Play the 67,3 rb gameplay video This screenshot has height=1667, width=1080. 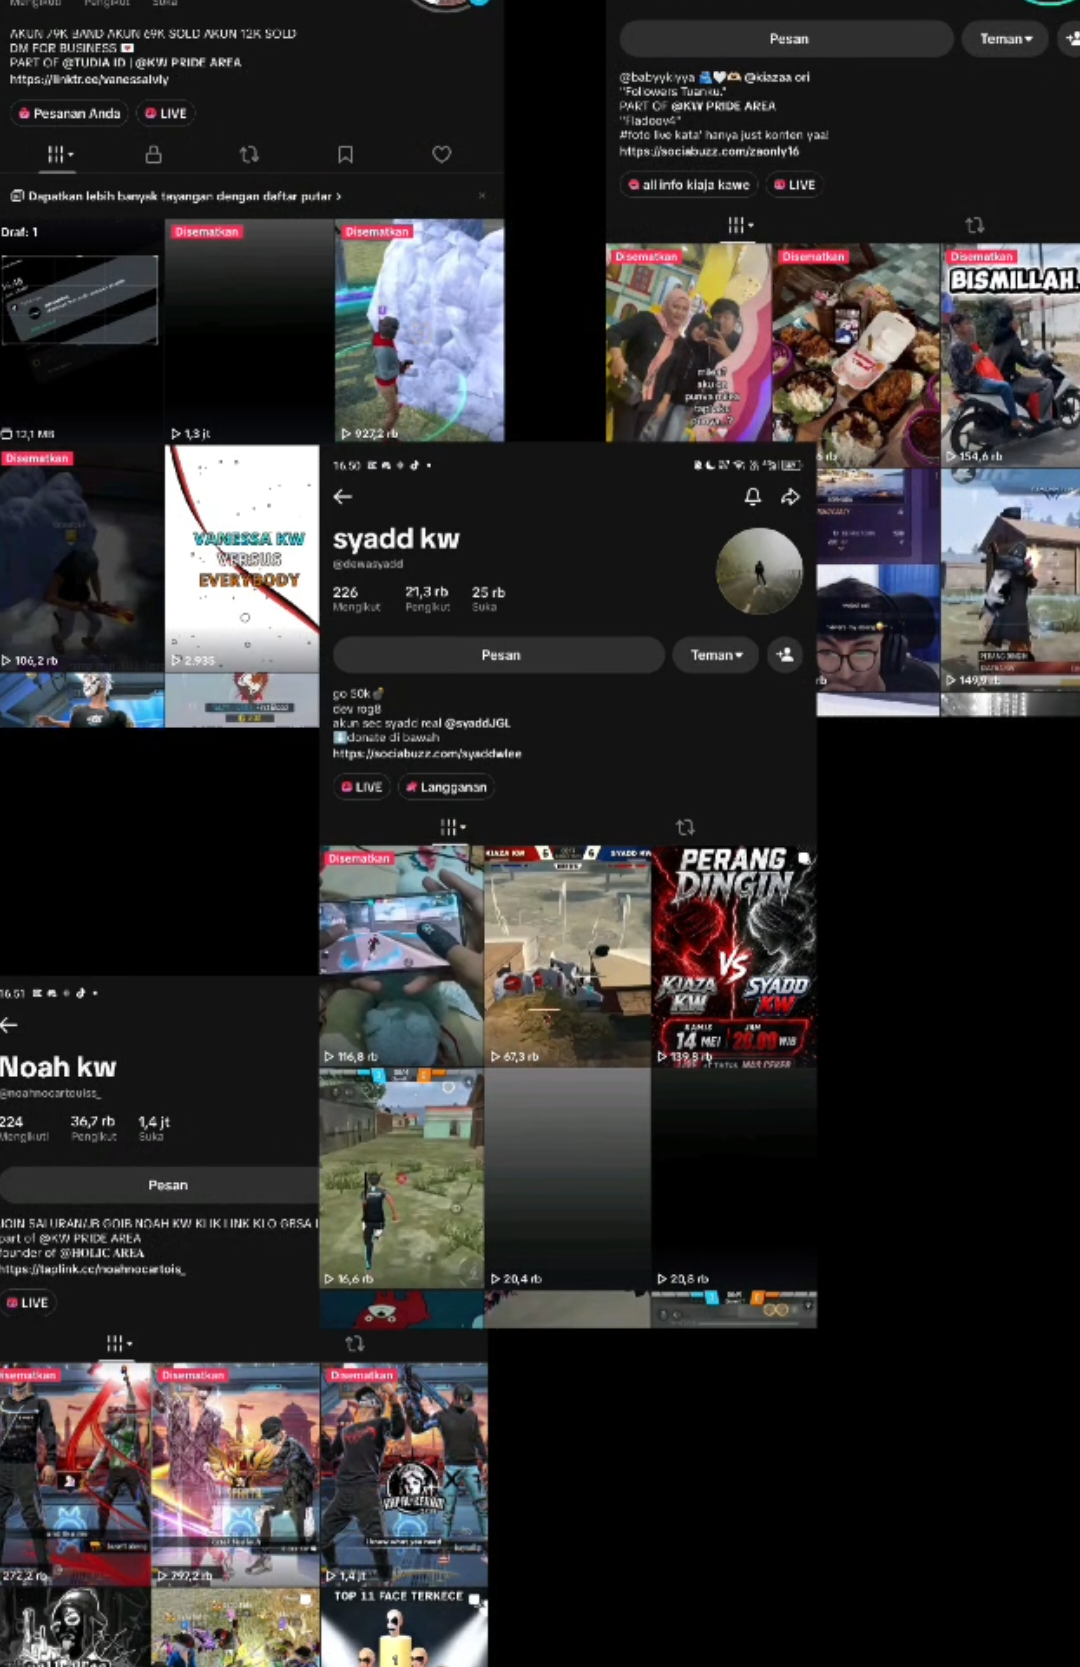pyautogui.click(x=567, y=957)
